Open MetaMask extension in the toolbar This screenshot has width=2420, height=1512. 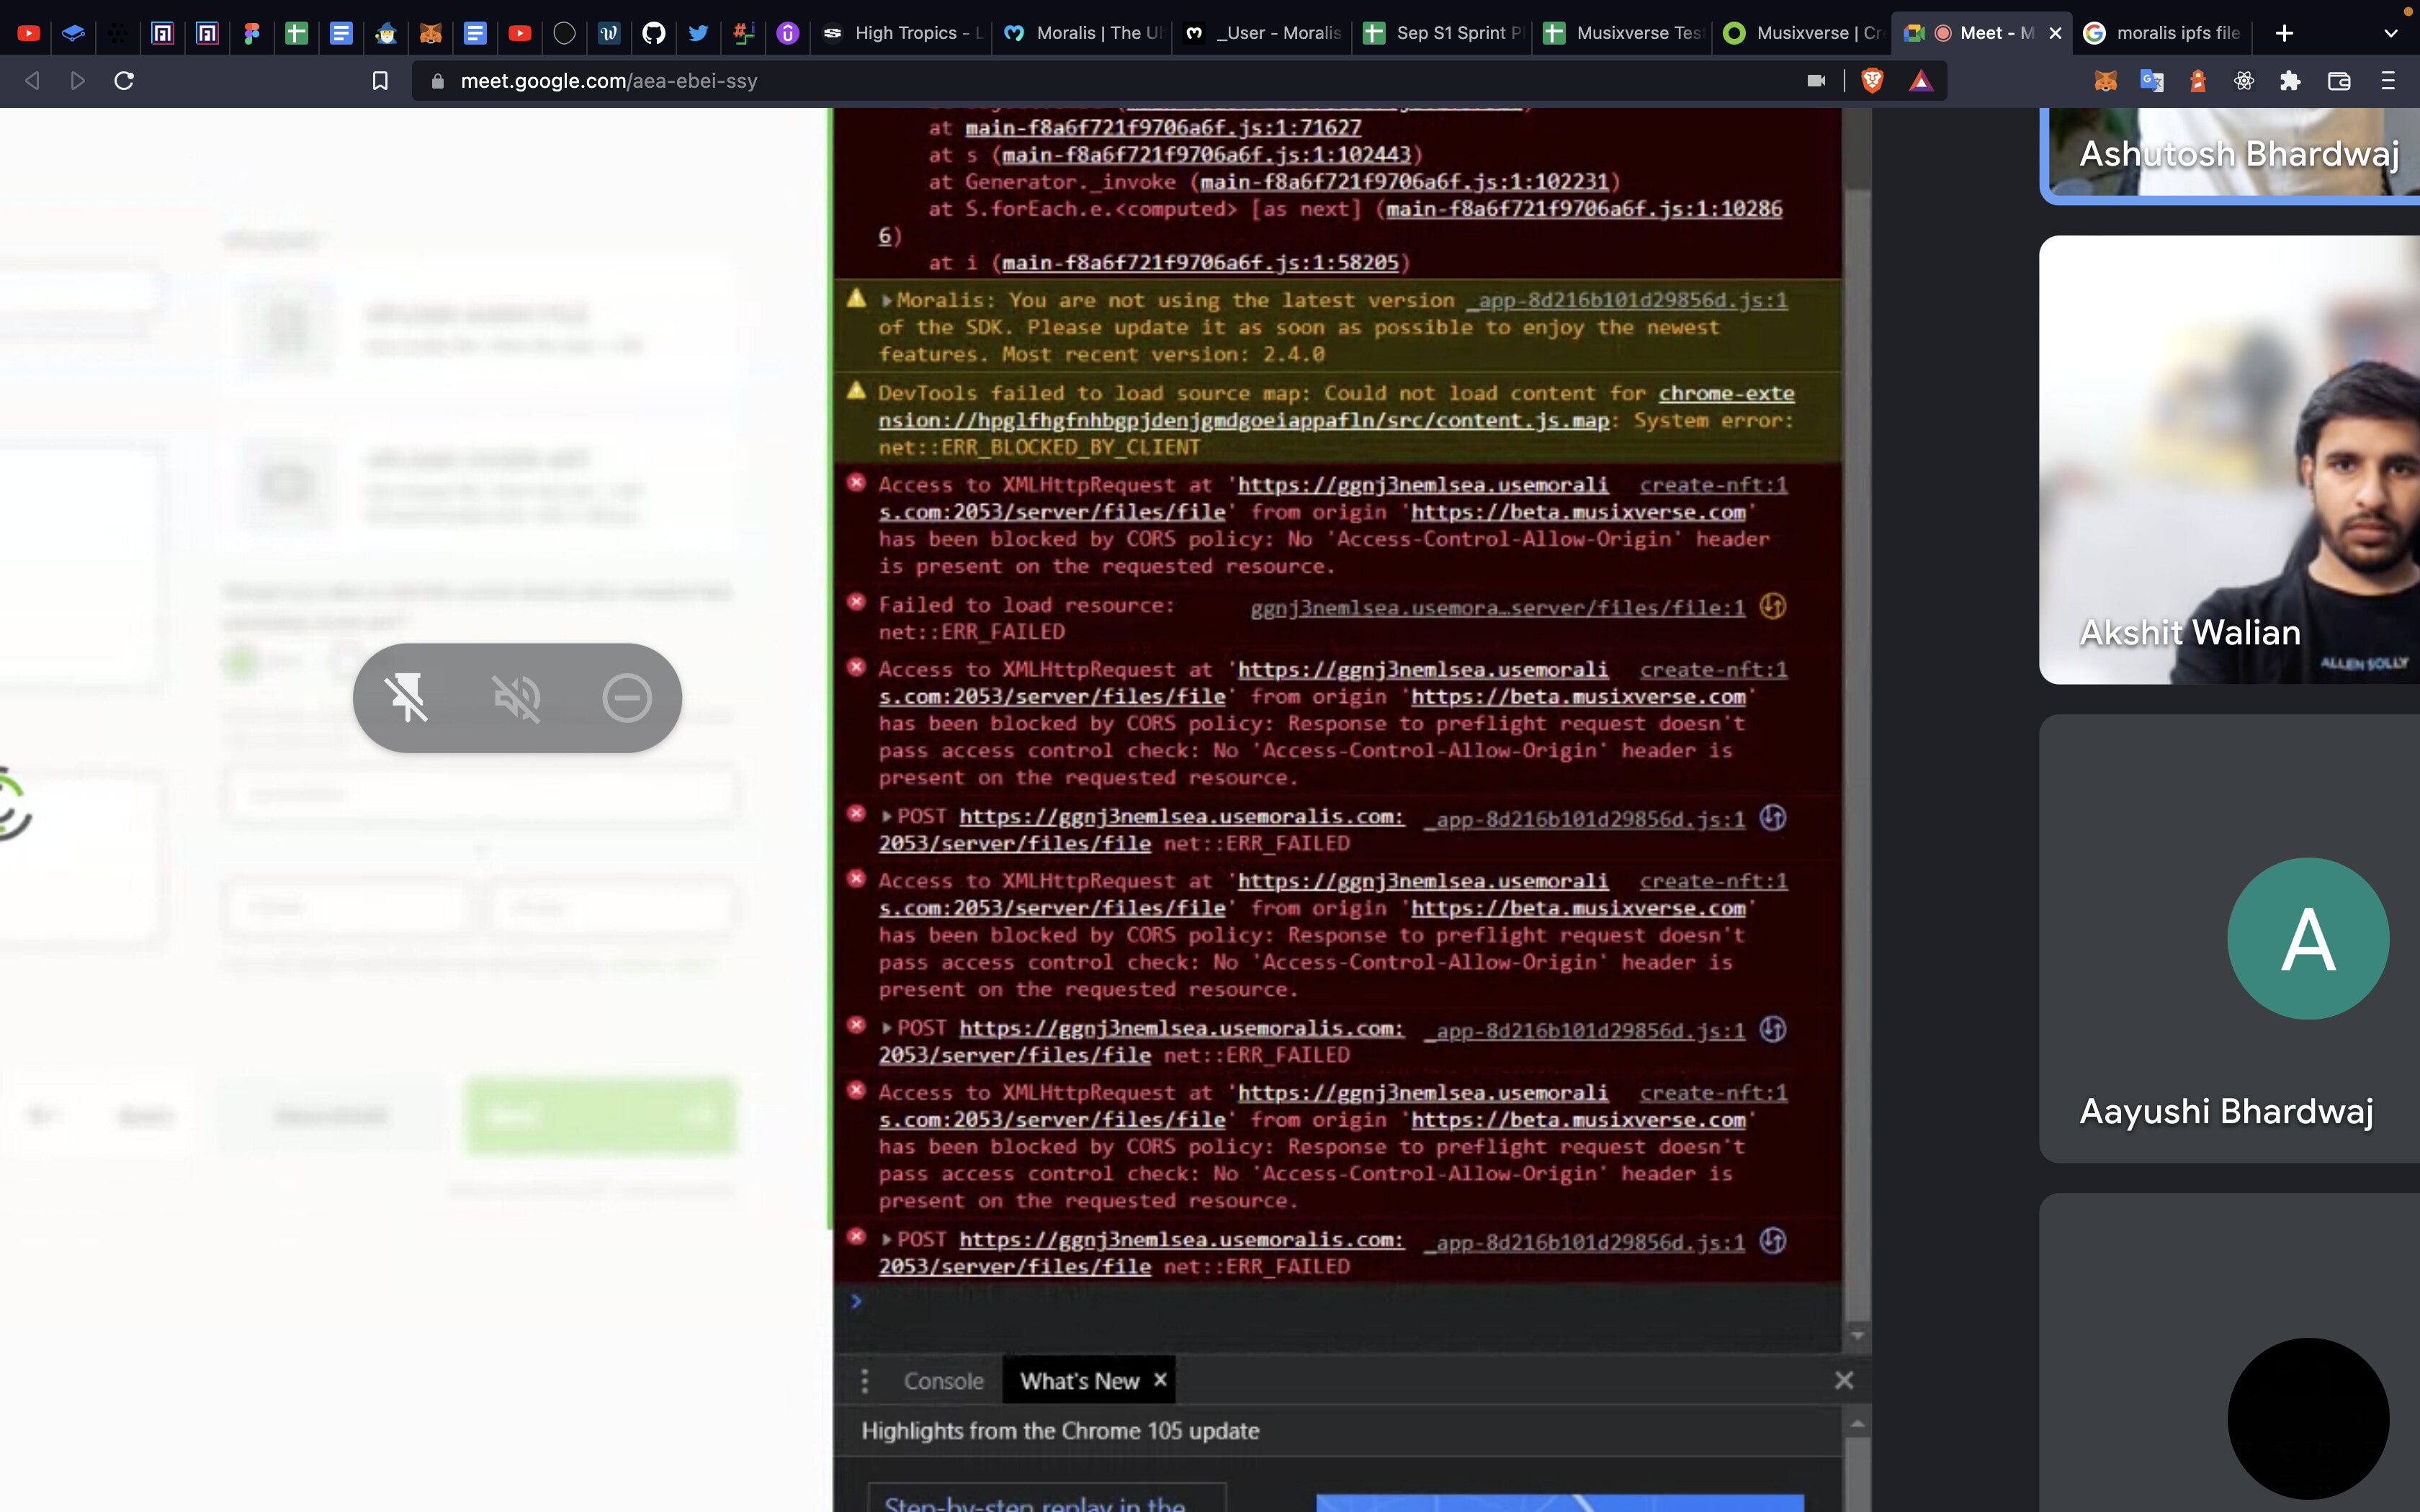pyautogui.click(x=2105, y=81)
